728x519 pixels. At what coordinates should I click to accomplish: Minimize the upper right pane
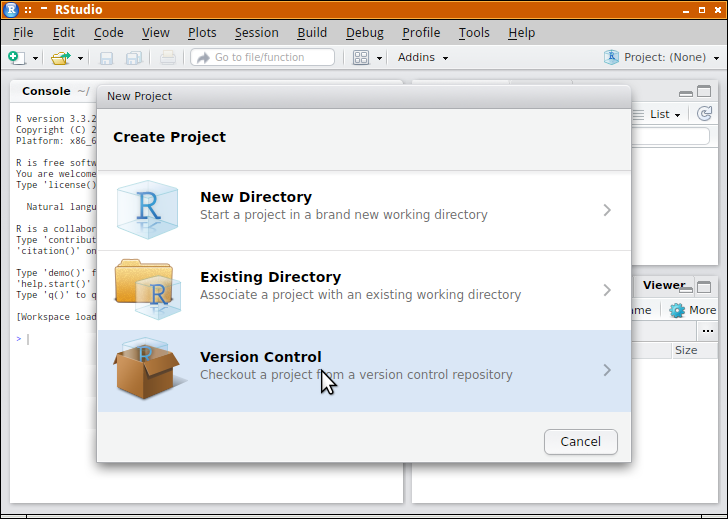pyautogui.click(x=686, y=93)
